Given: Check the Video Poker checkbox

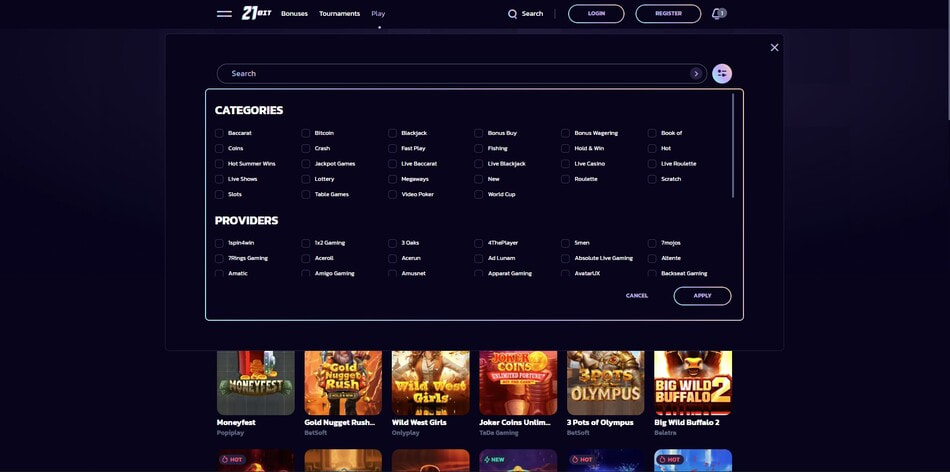Looking at the screenshot, I should pyautogui.click(x=393, y=194).
